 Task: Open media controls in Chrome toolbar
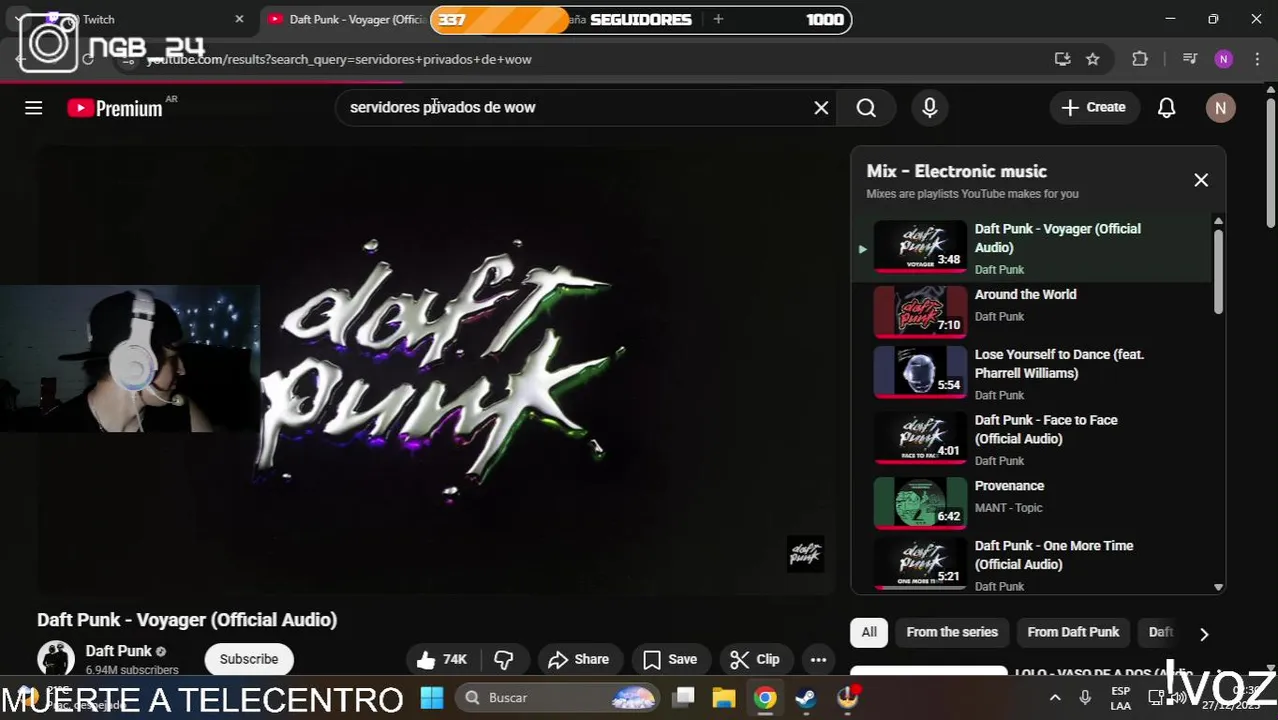point(1190,59)
